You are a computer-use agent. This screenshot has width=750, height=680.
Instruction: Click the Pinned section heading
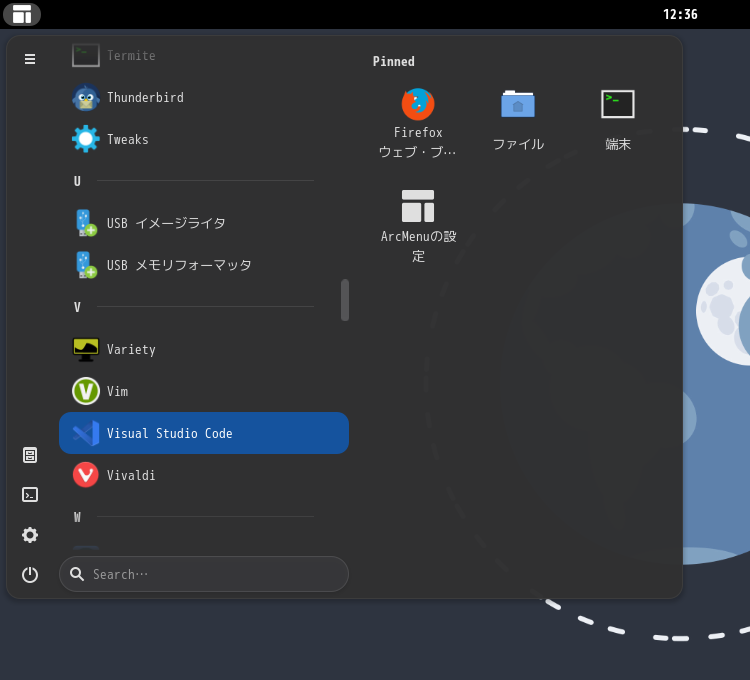click(x=394, y=61)
